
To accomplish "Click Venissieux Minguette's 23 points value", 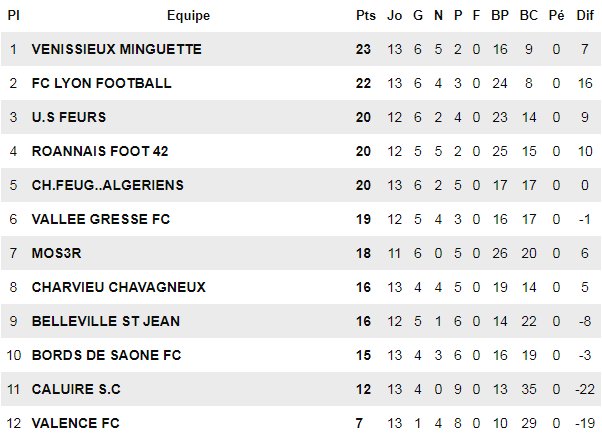I will click(x=365, y=49).
